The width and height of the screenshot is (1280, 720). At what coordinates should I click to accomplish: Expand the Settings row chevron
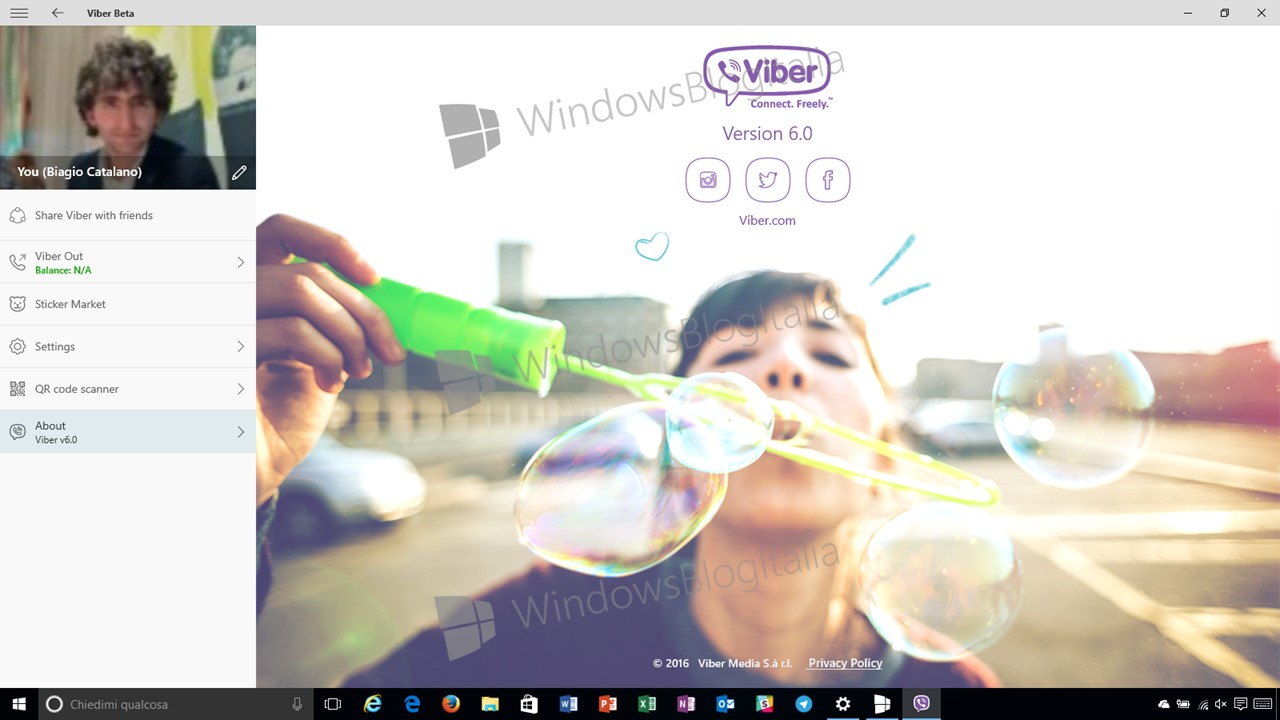click(241, 347)
